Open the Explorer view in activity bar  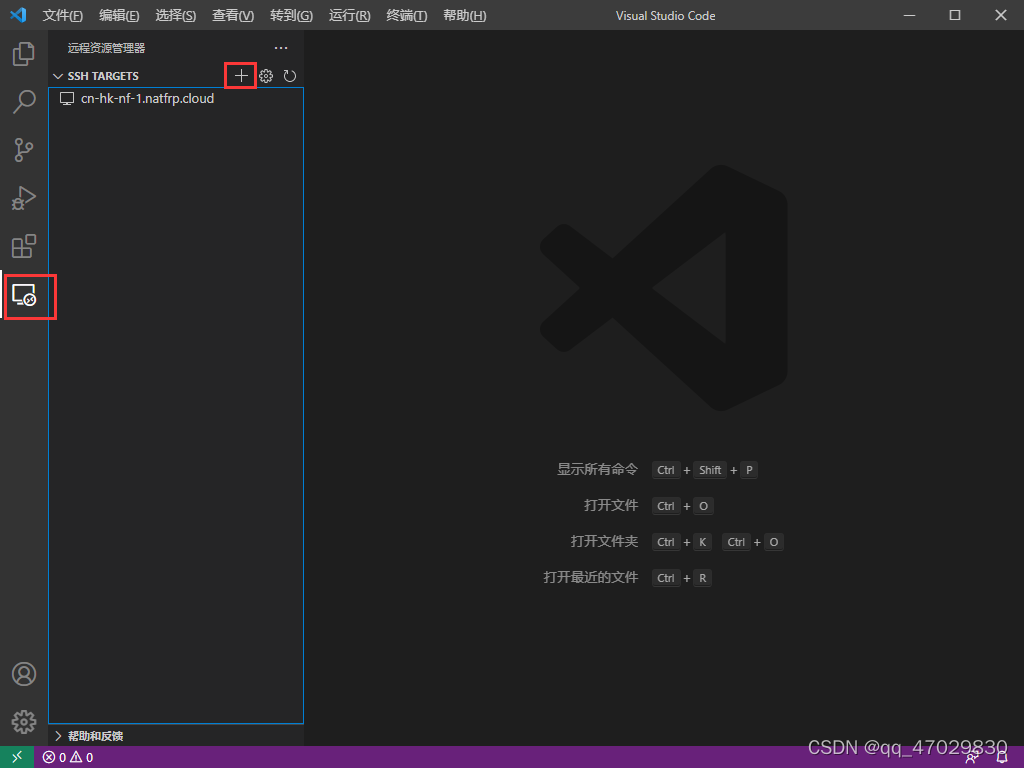[24, 54]
